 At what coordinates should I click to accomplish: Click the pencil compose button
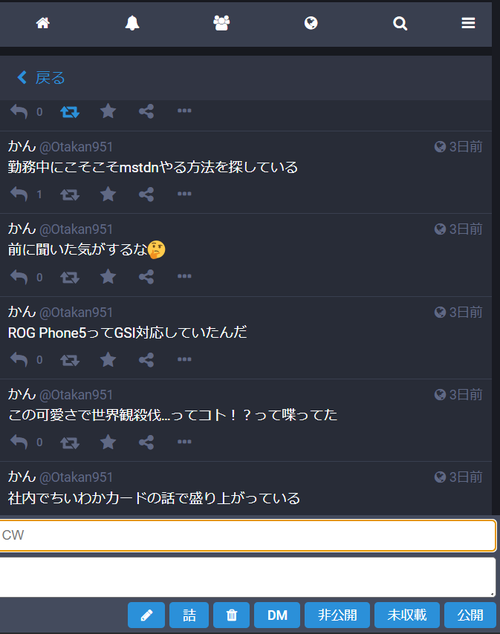[146, 615]
